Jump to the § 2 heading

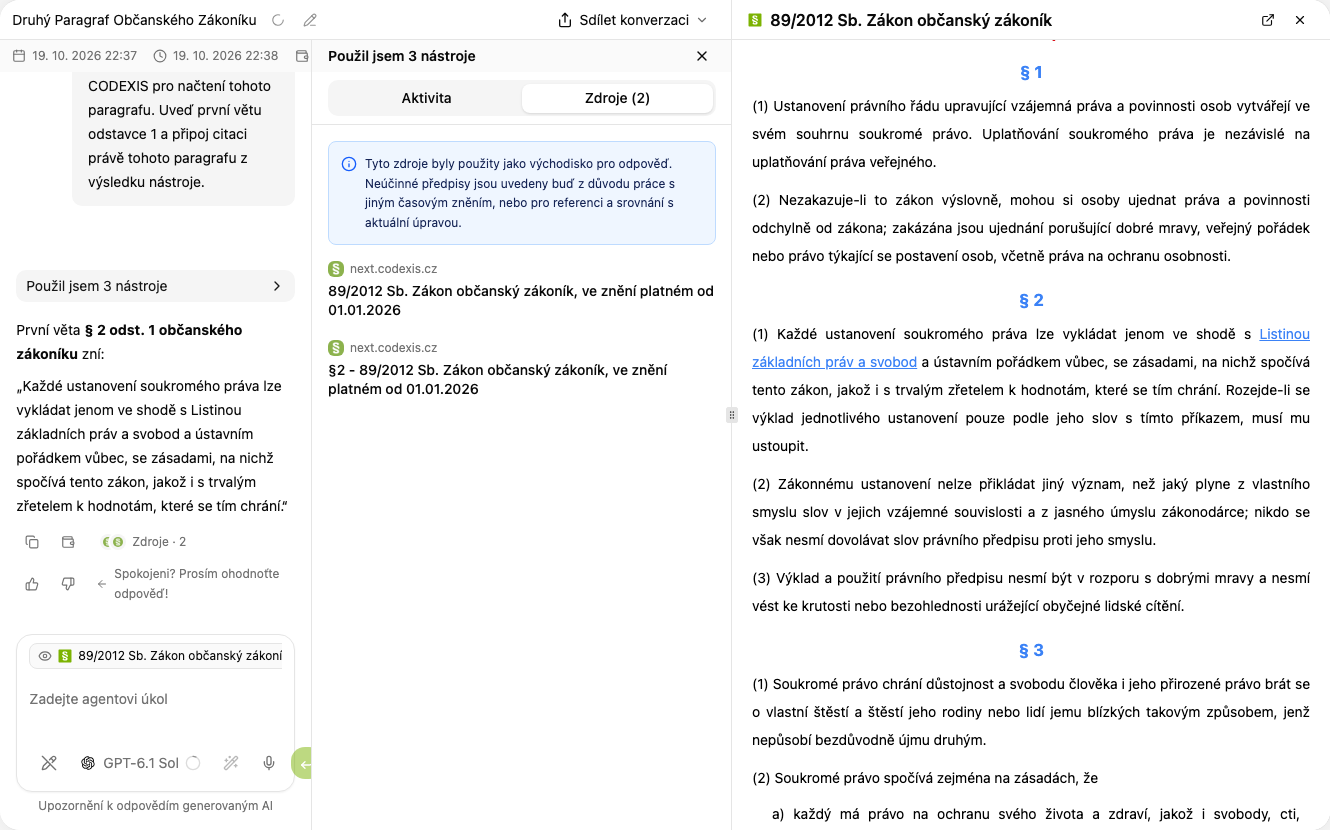1031,300
